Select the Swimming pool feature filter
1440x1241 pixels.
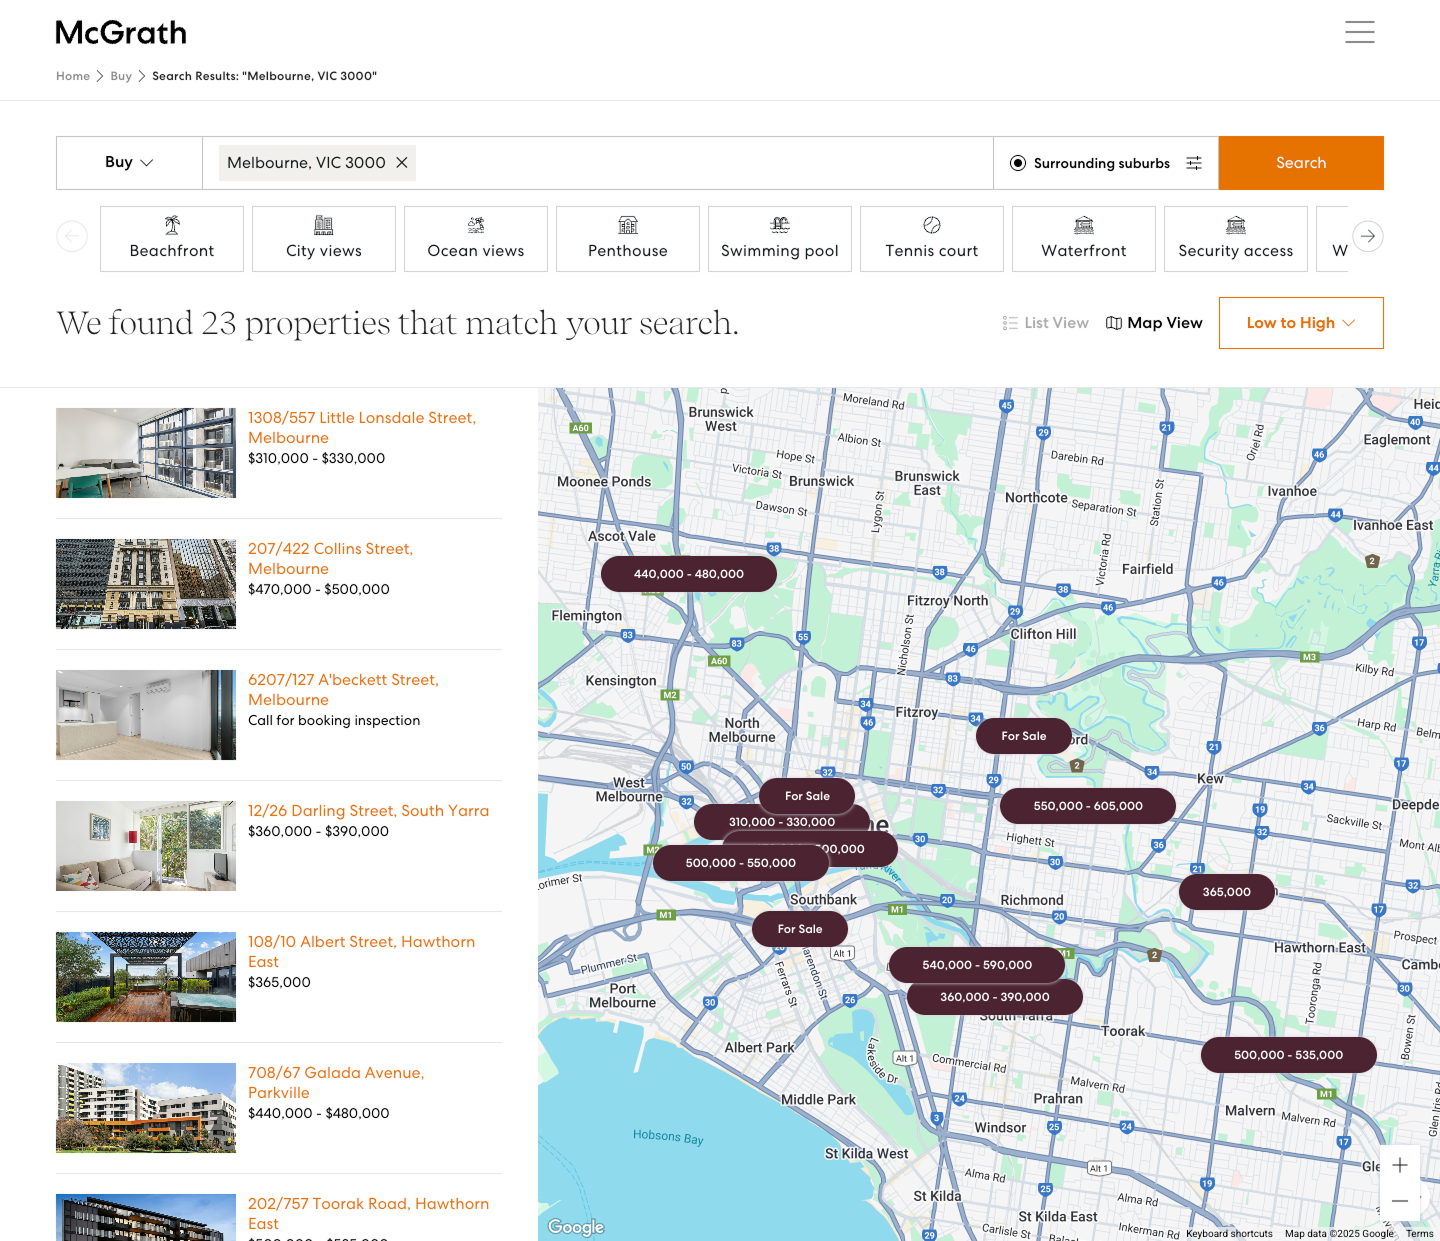point(779,239)
